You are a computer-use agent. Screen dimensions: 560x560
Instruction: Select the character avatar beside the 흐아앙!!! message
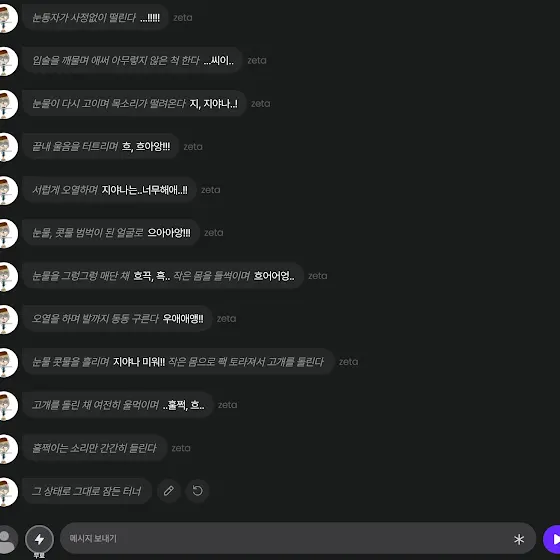[x=7, y=147]
